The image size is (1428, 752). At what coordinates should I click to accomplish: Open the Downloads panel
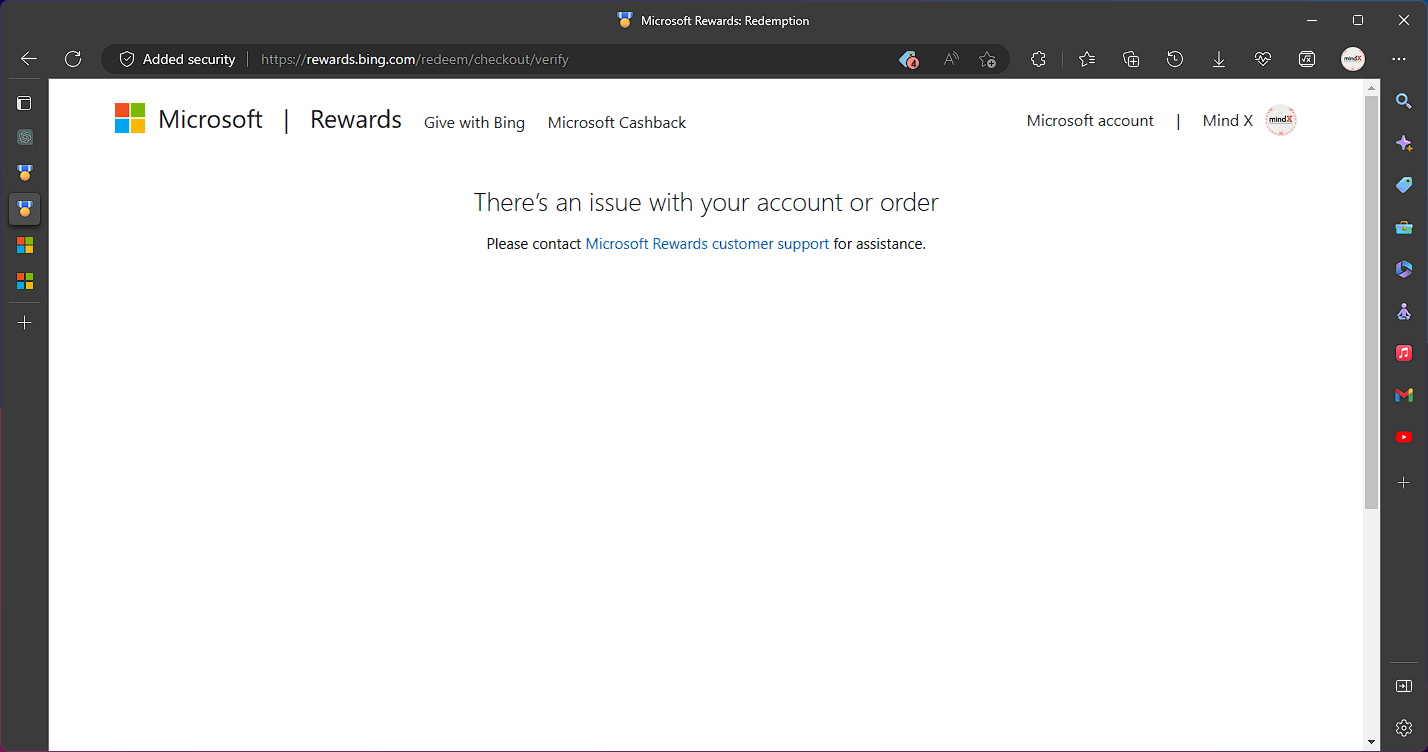coord(1219,59)
